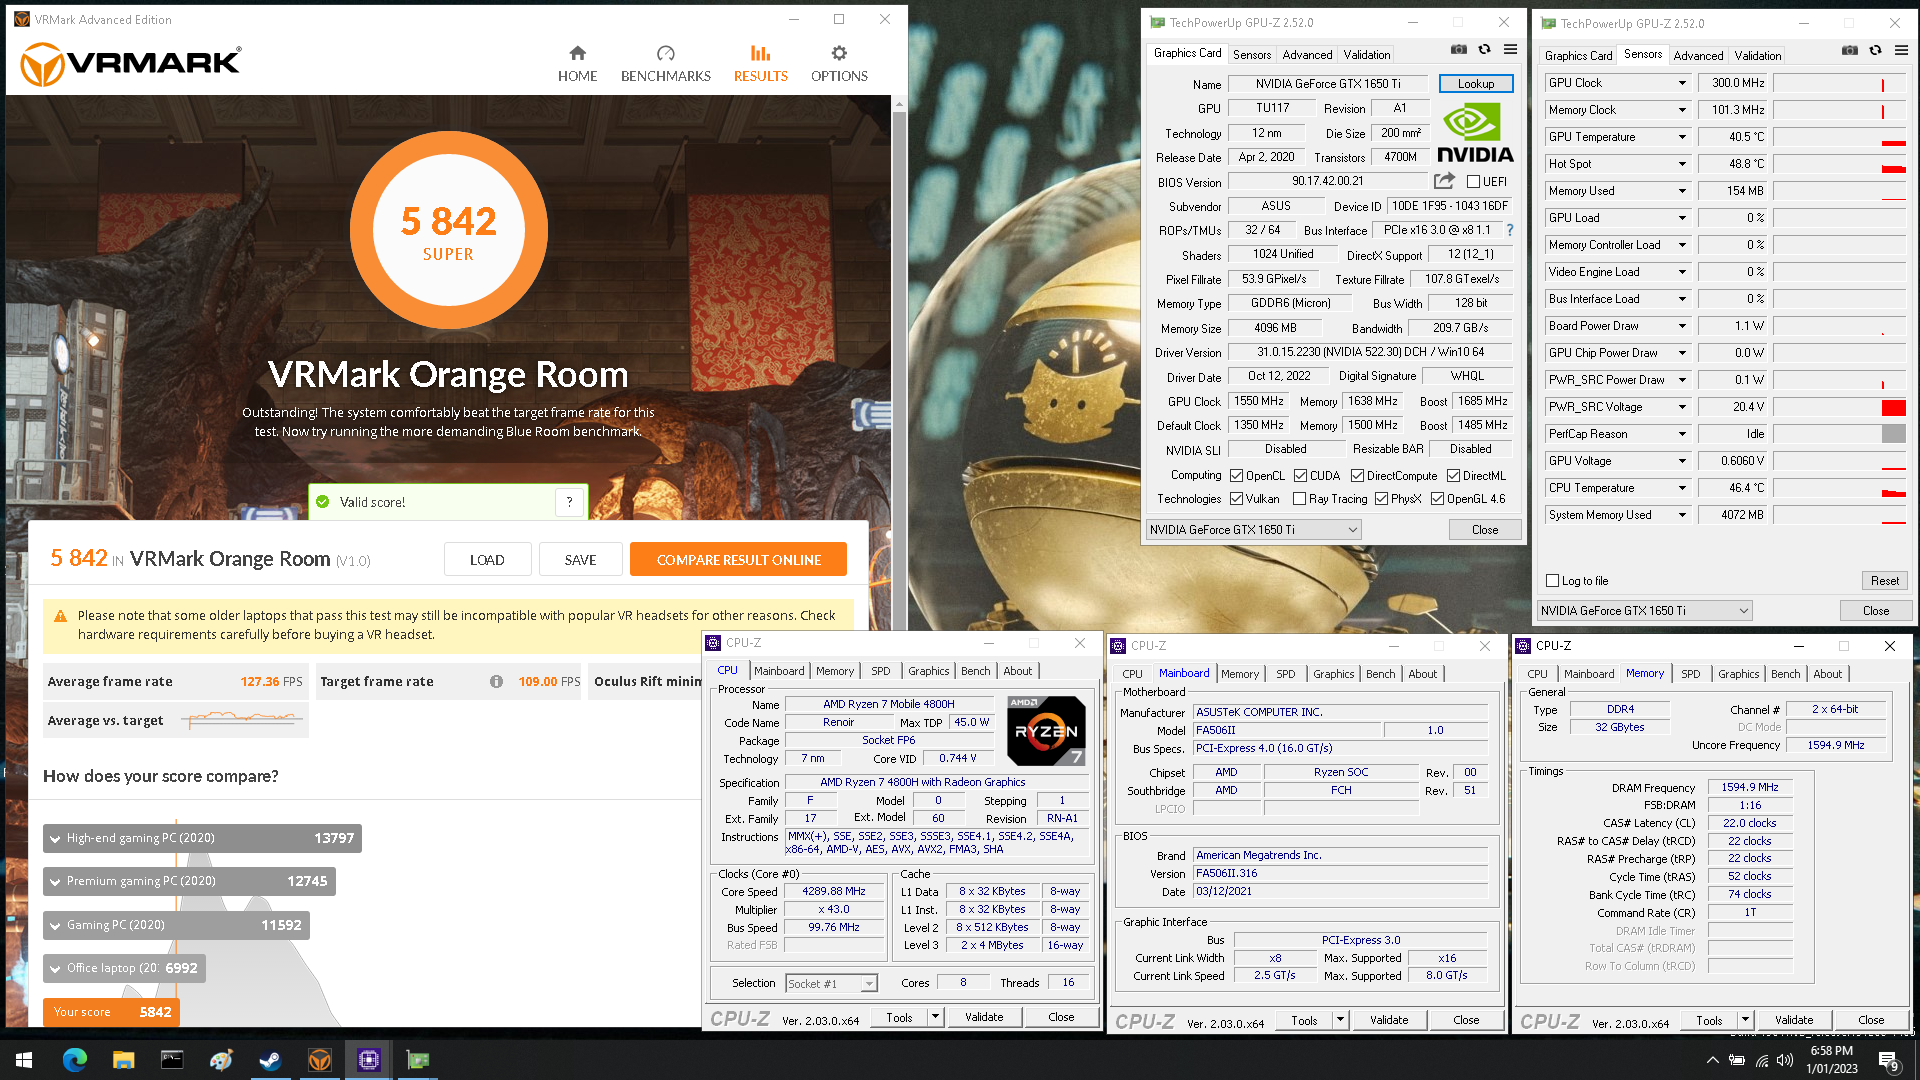Switch to Sensors tab in GPU-Z Graphics Card window
Viewport: 1920px width, 1080px height.
pos(1251,55)
